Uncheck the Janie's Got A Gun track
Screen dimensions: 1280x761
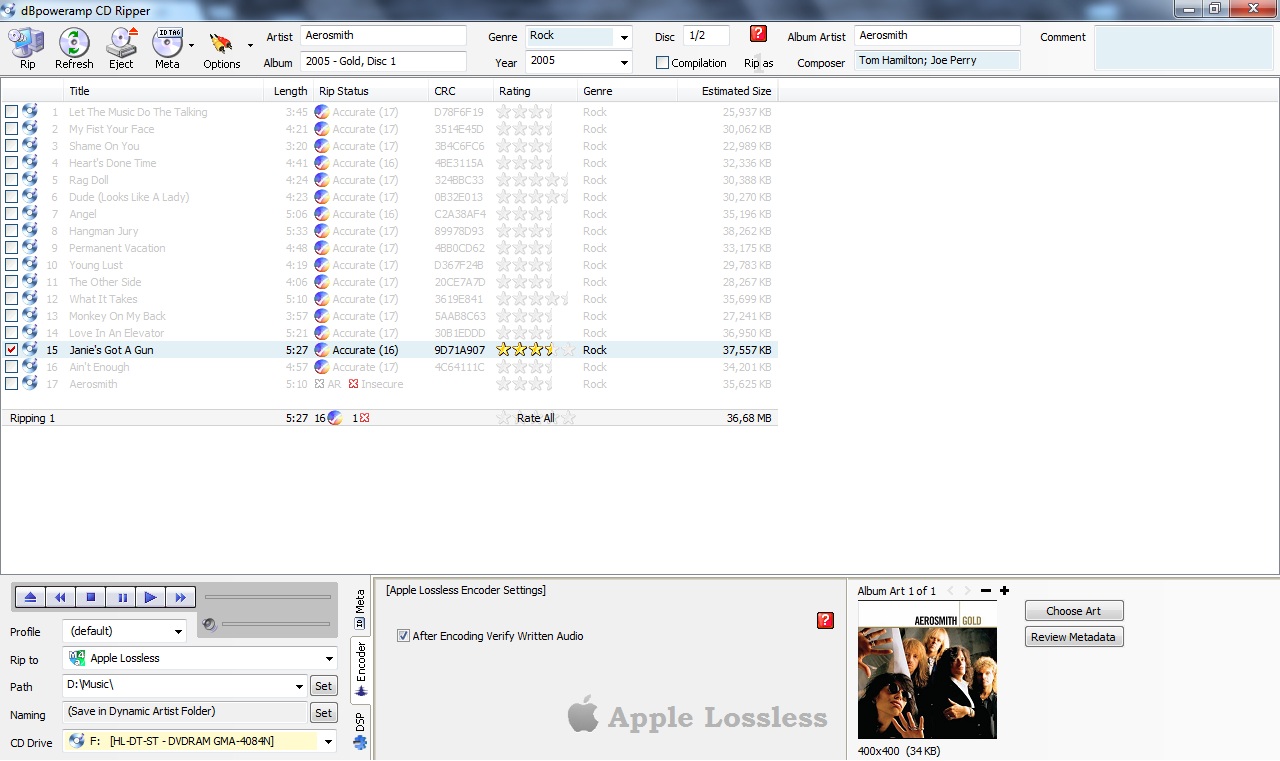(x=12, y=350)
